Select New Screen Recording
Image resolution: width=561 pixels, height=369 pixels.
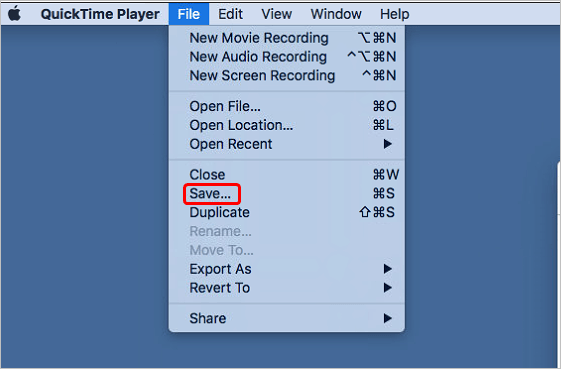click(287, 76)
